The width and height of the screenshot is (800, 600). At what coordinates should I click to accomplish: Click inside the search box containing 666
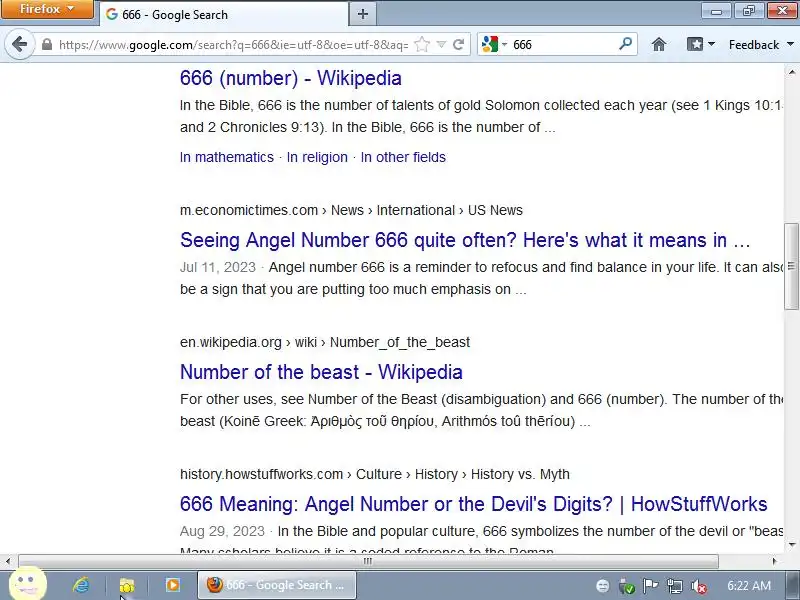pyautogui.click(x=563, y=45)
